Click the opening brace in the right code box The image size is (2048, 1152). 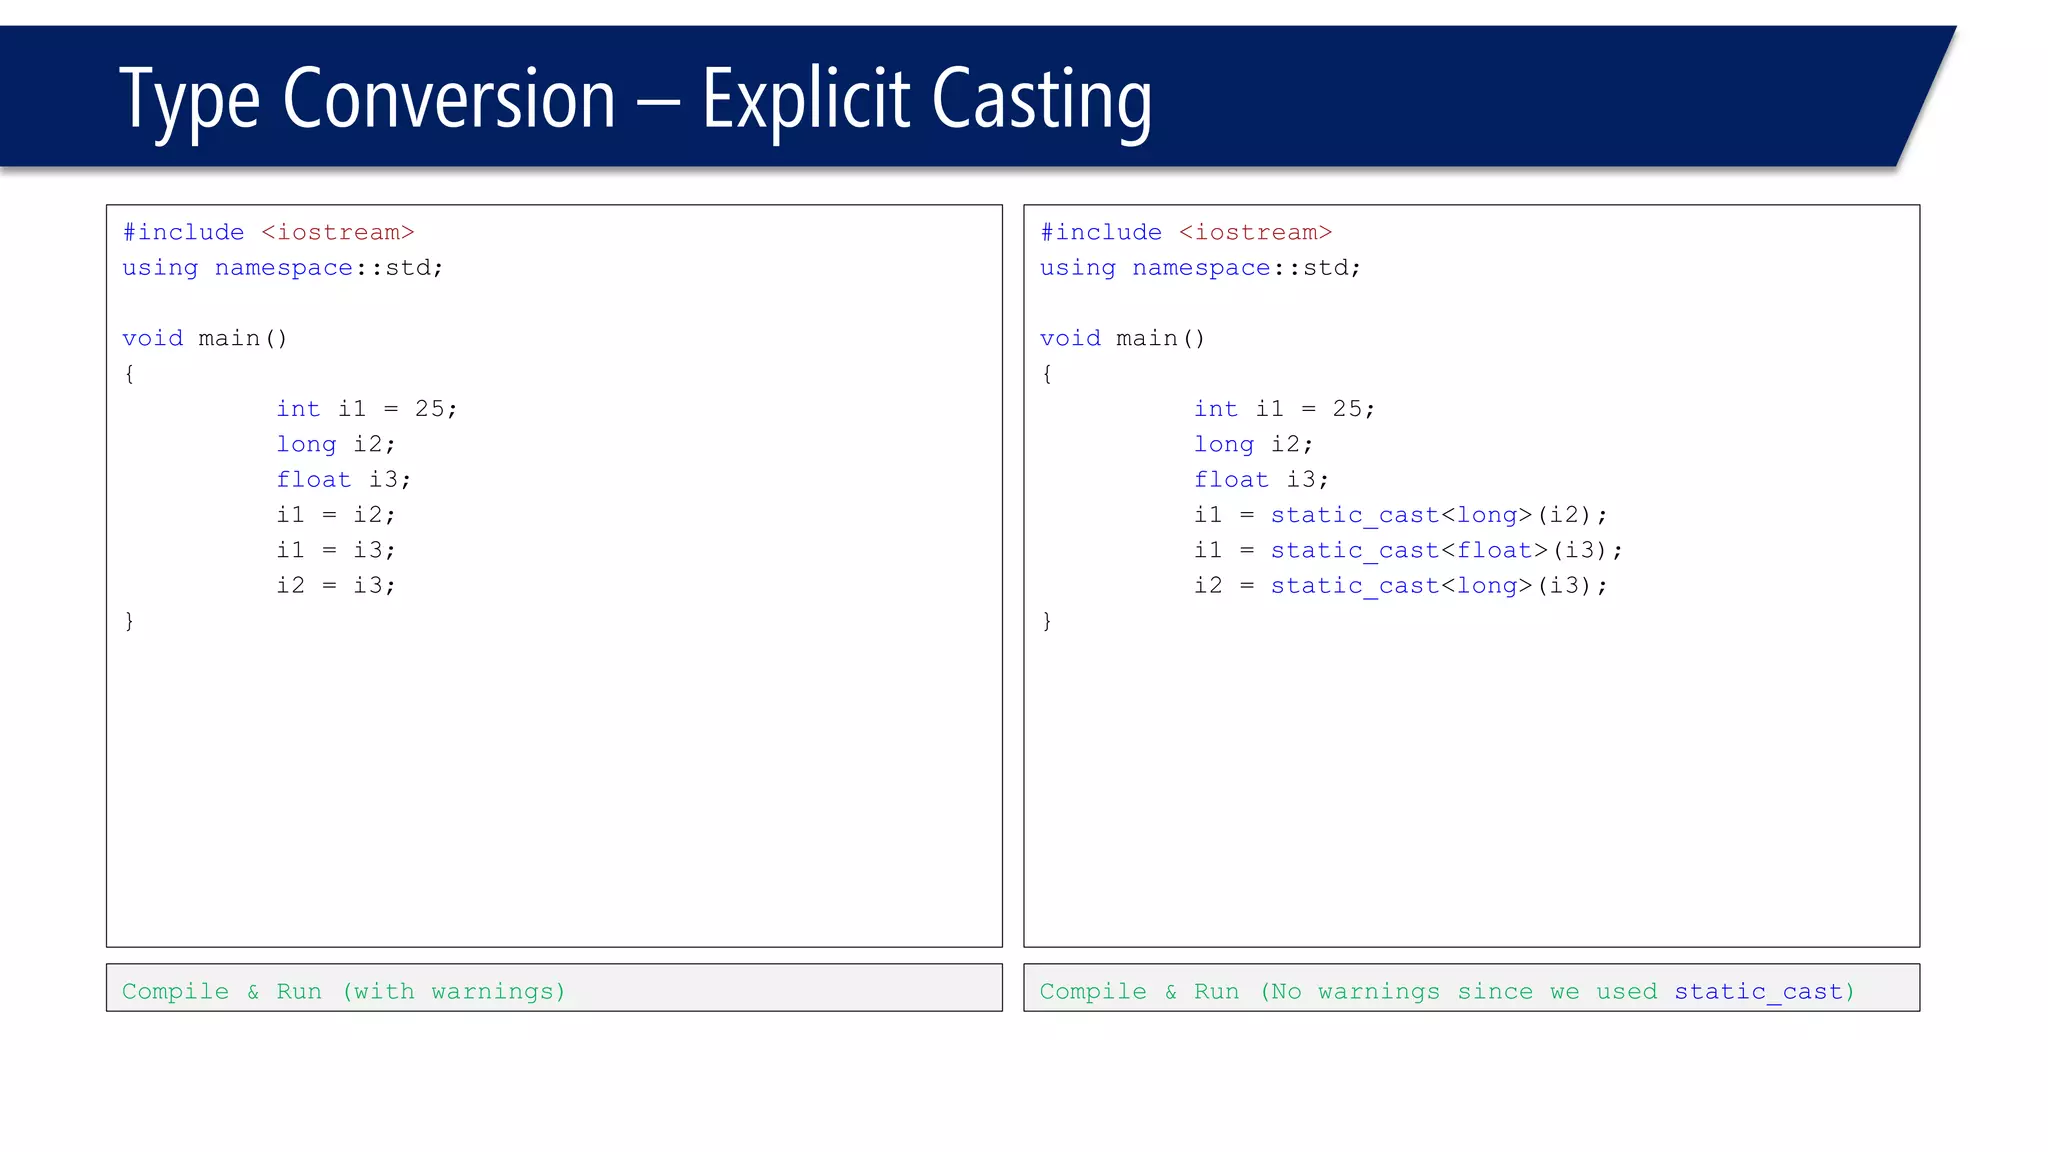[1047, 374]
